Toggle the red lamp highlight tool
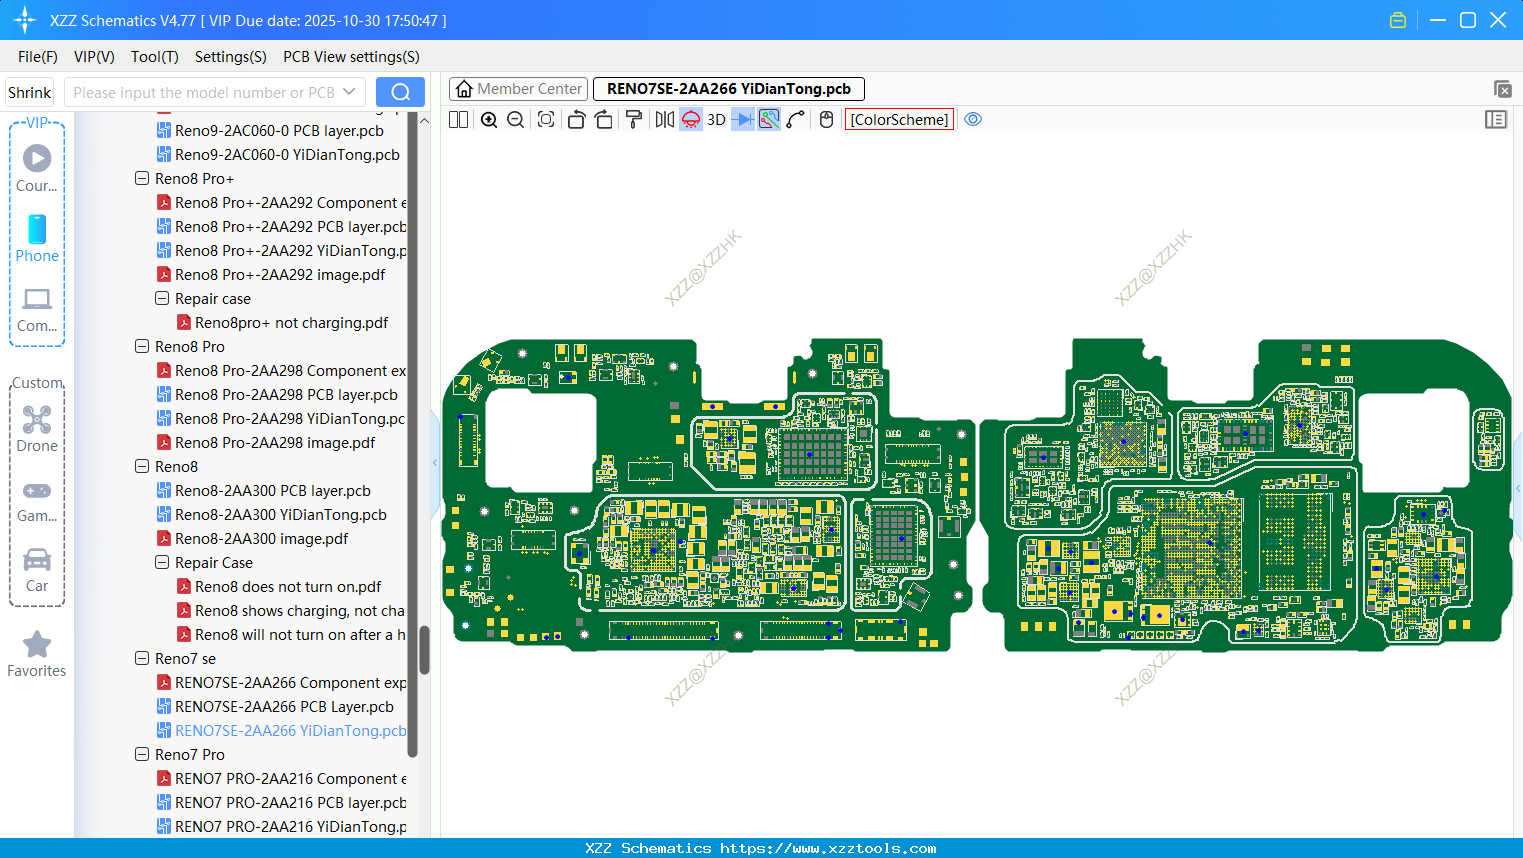1523x858 pixels. pos(691,120)
